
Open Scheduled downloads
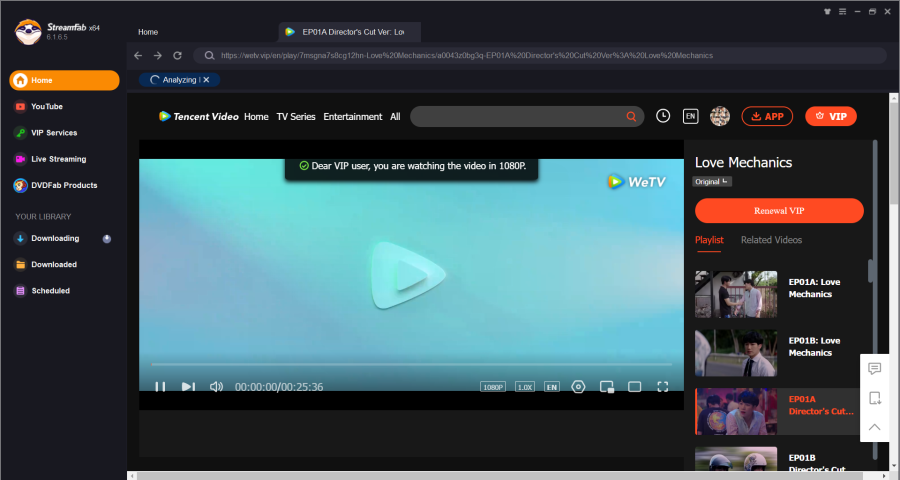click(x=51, y=291)
